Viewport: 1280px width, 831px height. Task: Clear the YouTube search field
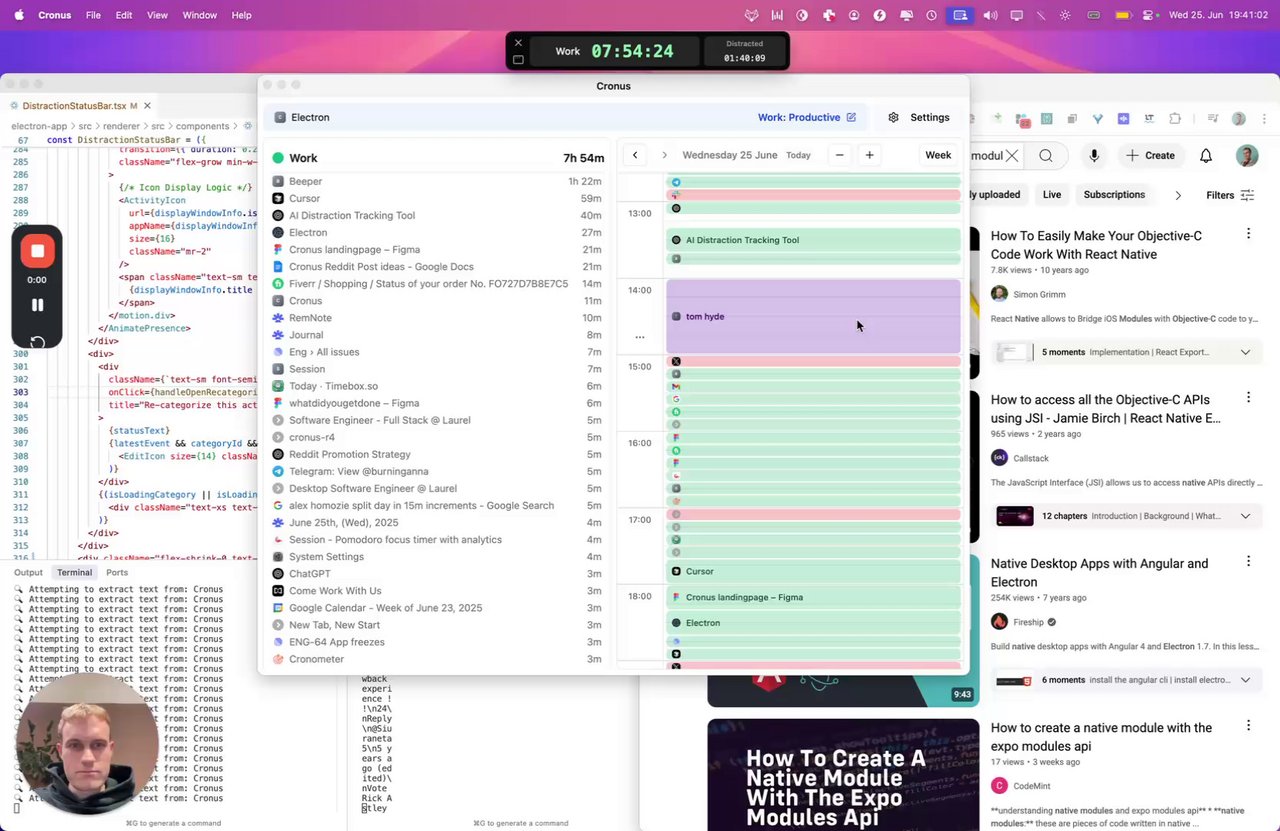point(1012,155)
